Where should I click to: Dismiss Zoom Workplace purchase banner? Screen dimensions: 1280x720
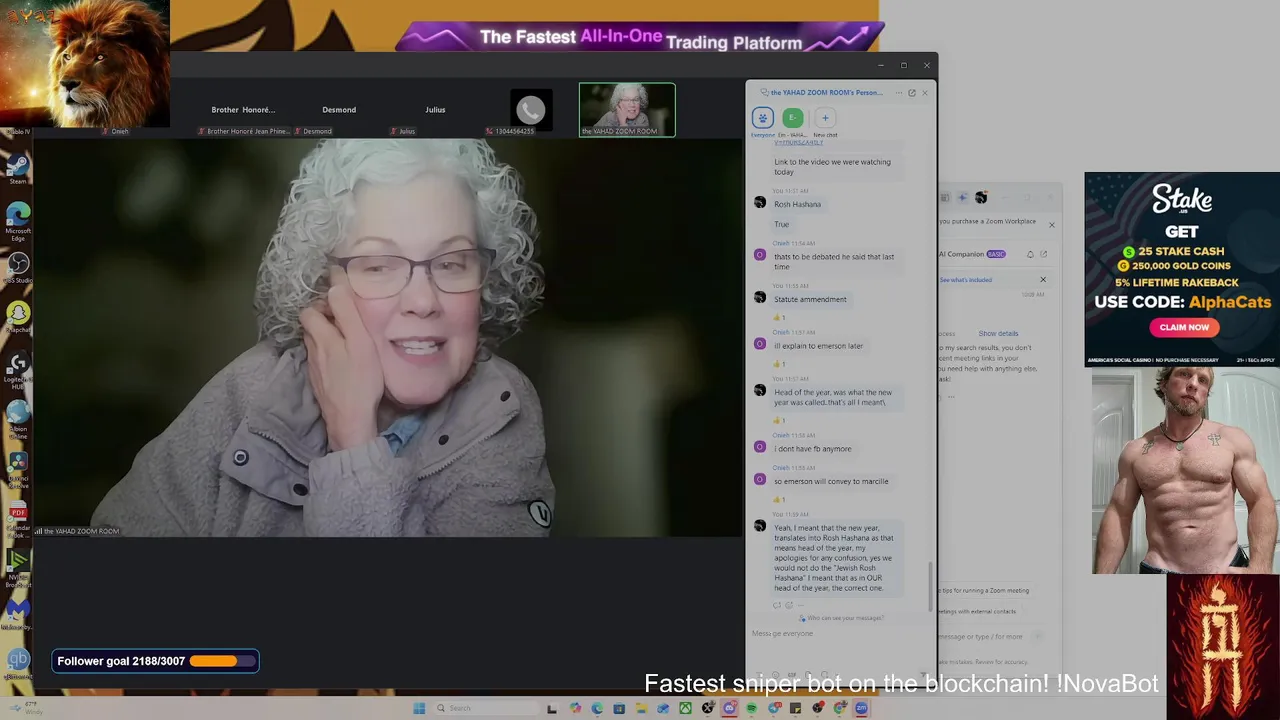(x=1052, y=225)
